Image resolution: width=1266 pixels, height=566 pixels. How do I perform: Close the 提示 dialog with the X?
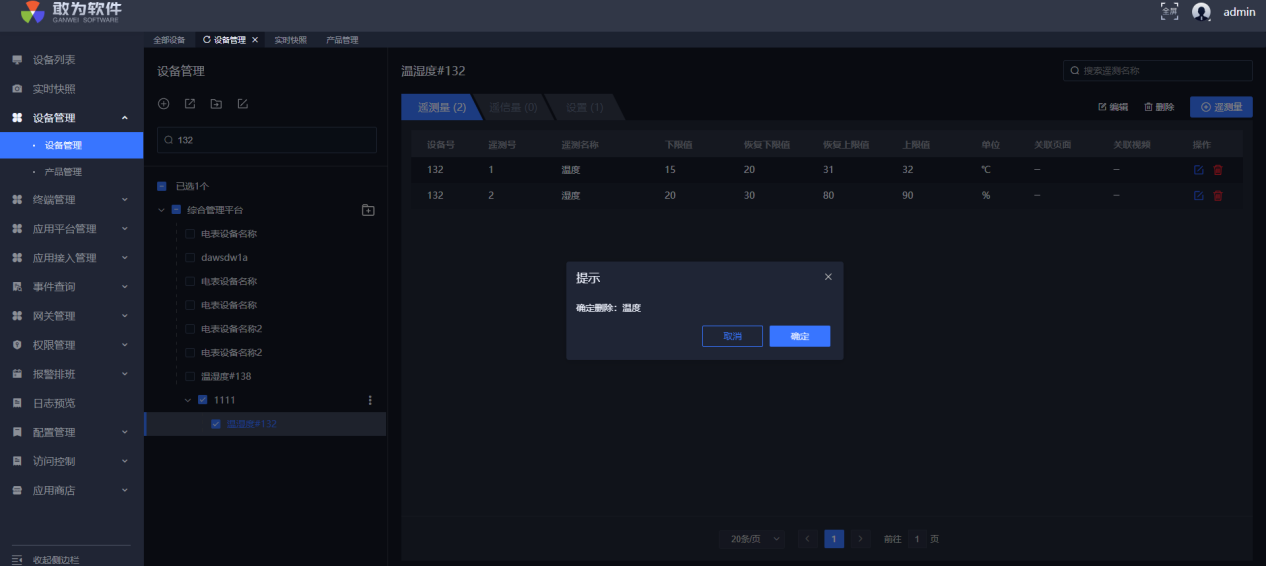coord(828,277)
